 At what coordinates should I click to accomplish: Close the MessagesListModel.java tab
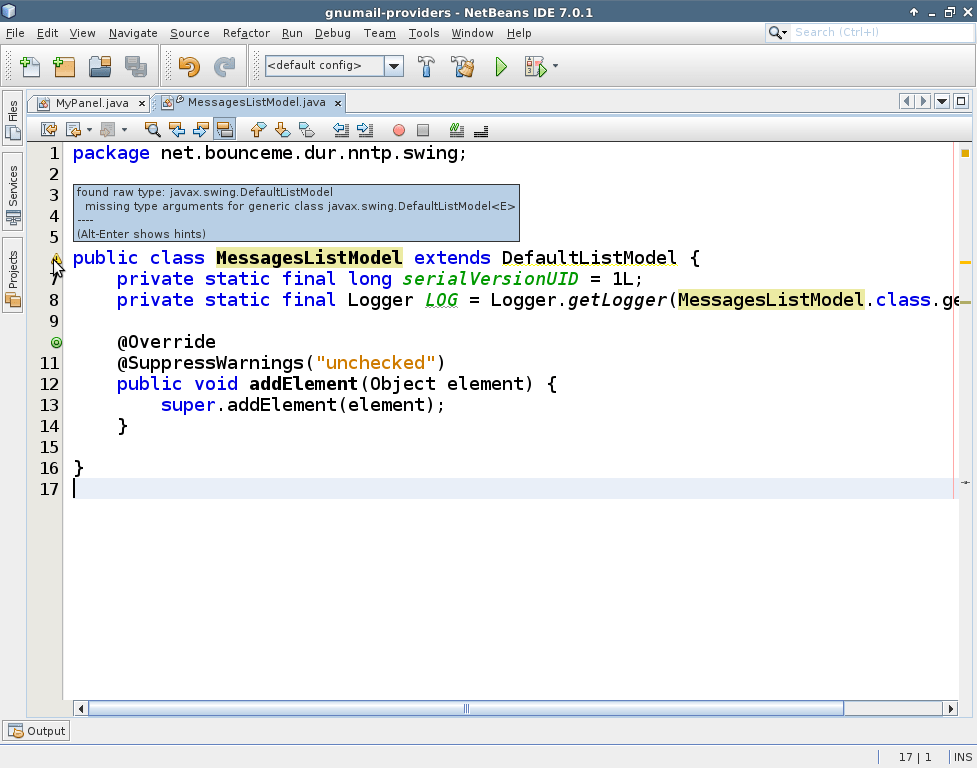(x=338, y=103)
